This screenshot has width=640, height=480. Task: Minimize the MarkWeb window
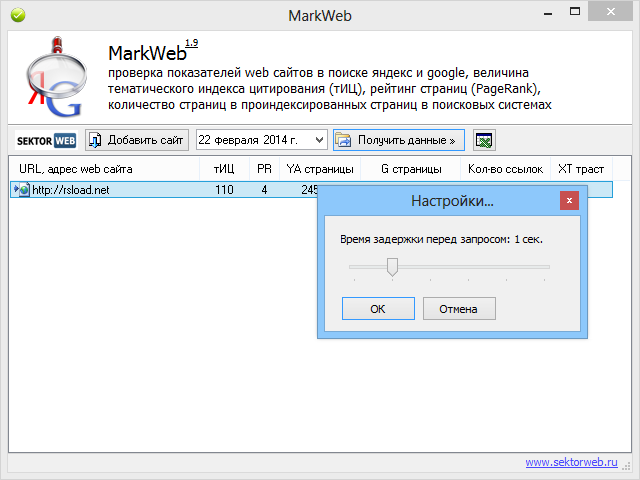(x=548, y=13)
